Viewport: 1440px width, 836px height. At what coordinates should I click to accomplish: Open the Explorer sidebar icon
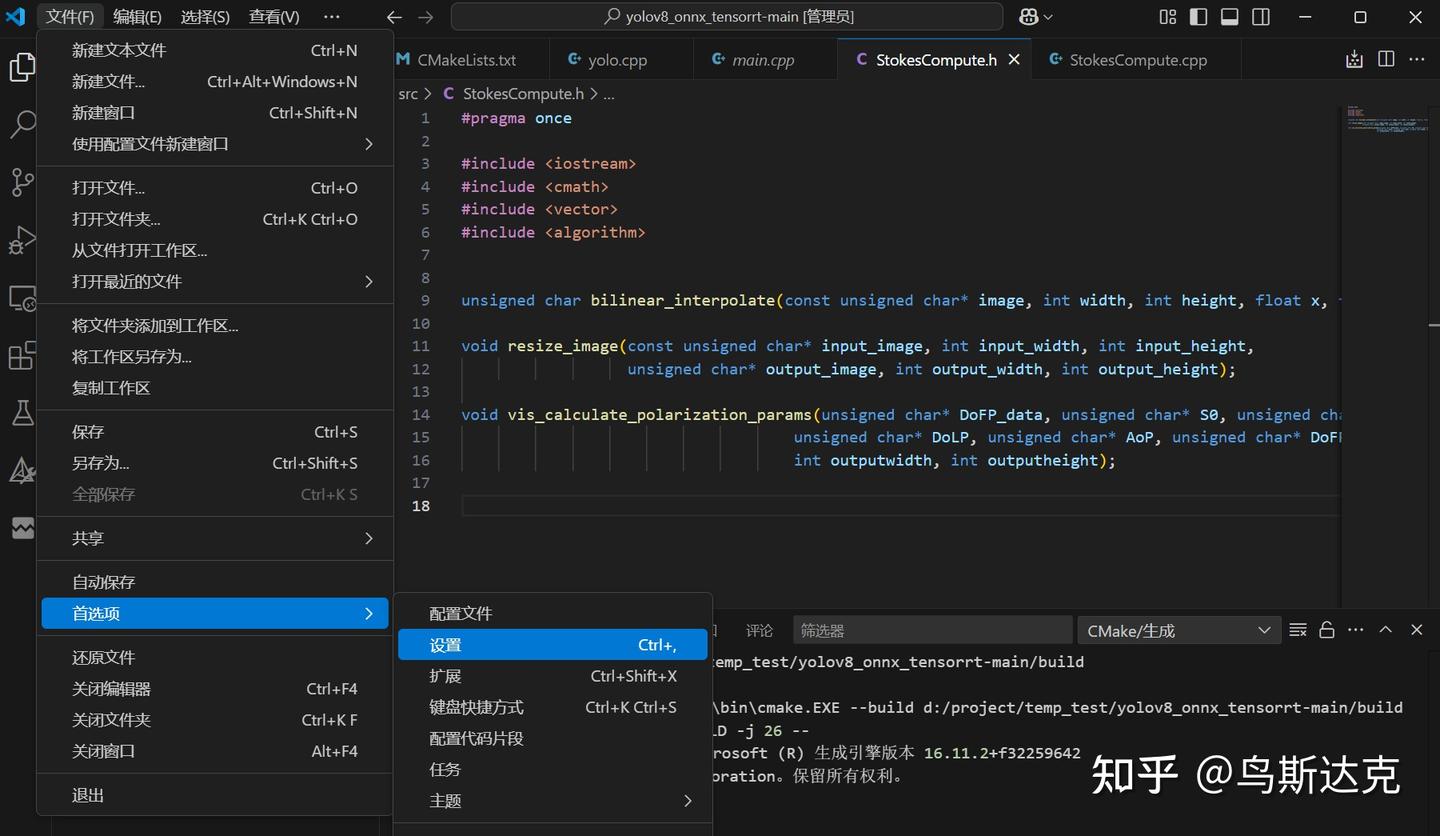22,67
